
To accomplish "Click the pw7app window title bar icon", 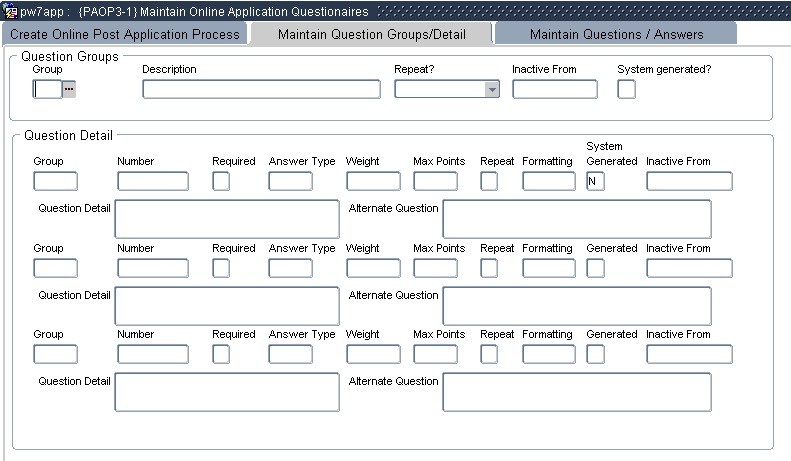I will pos(11,11).
